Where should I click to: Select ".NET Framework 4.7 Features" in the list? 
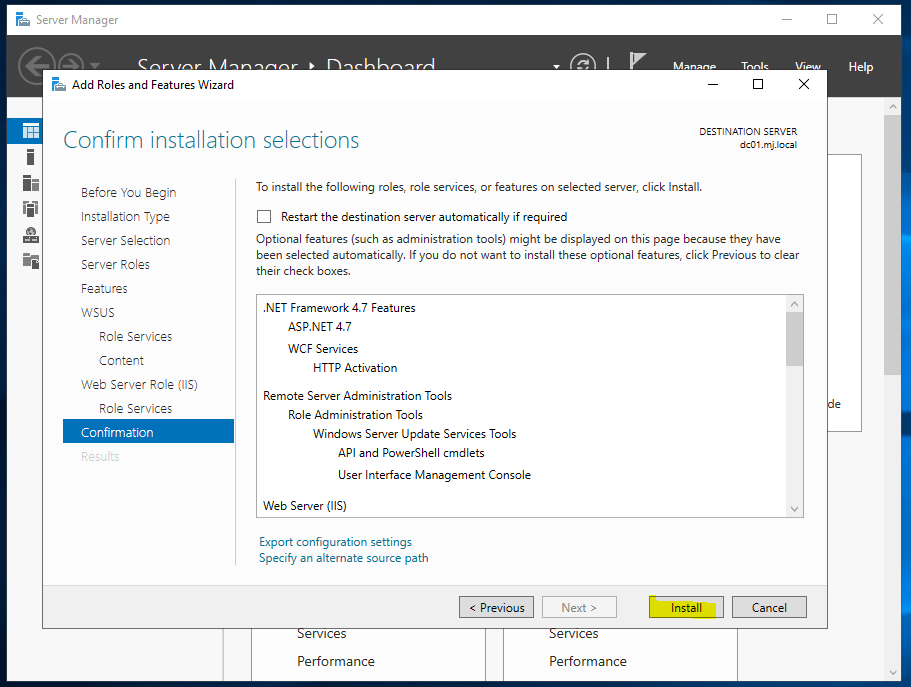click(339, 307)
